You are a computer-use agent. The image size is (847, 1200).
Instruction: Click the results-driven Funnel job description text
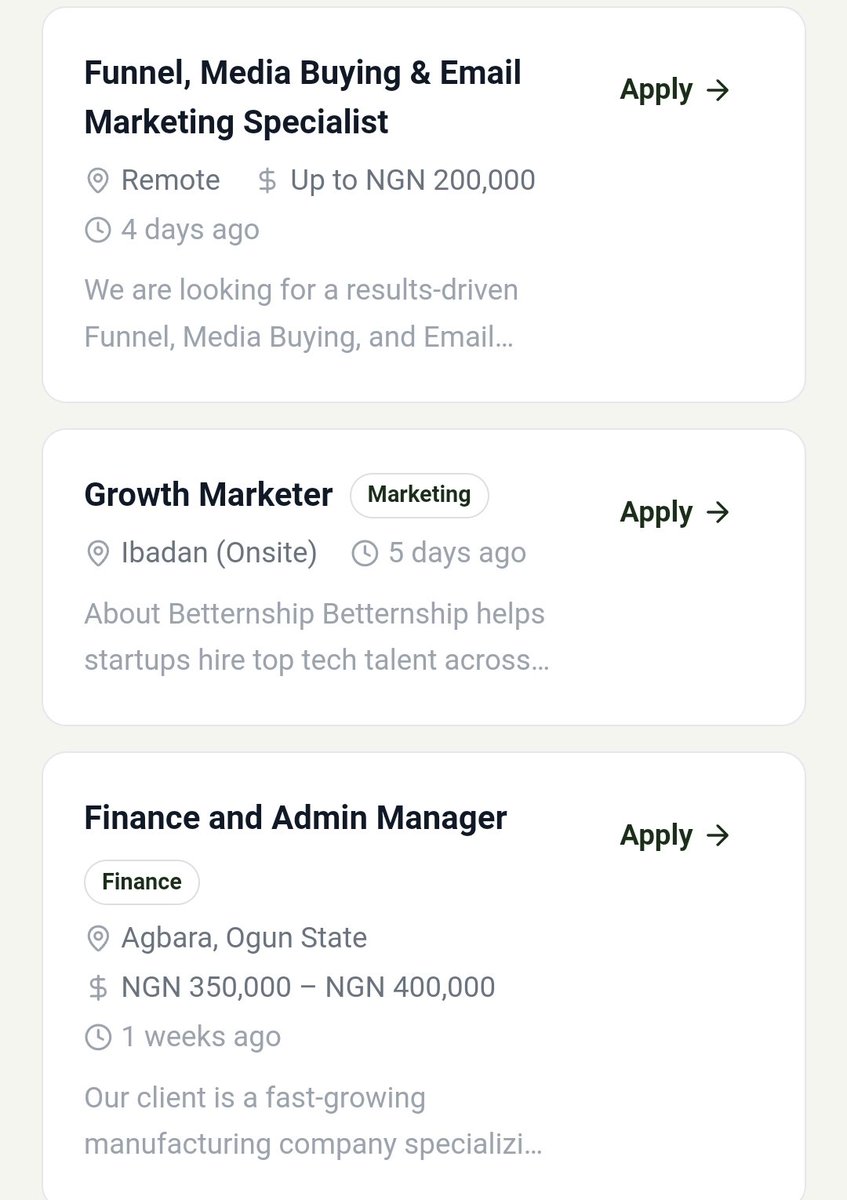click(301, 314)
